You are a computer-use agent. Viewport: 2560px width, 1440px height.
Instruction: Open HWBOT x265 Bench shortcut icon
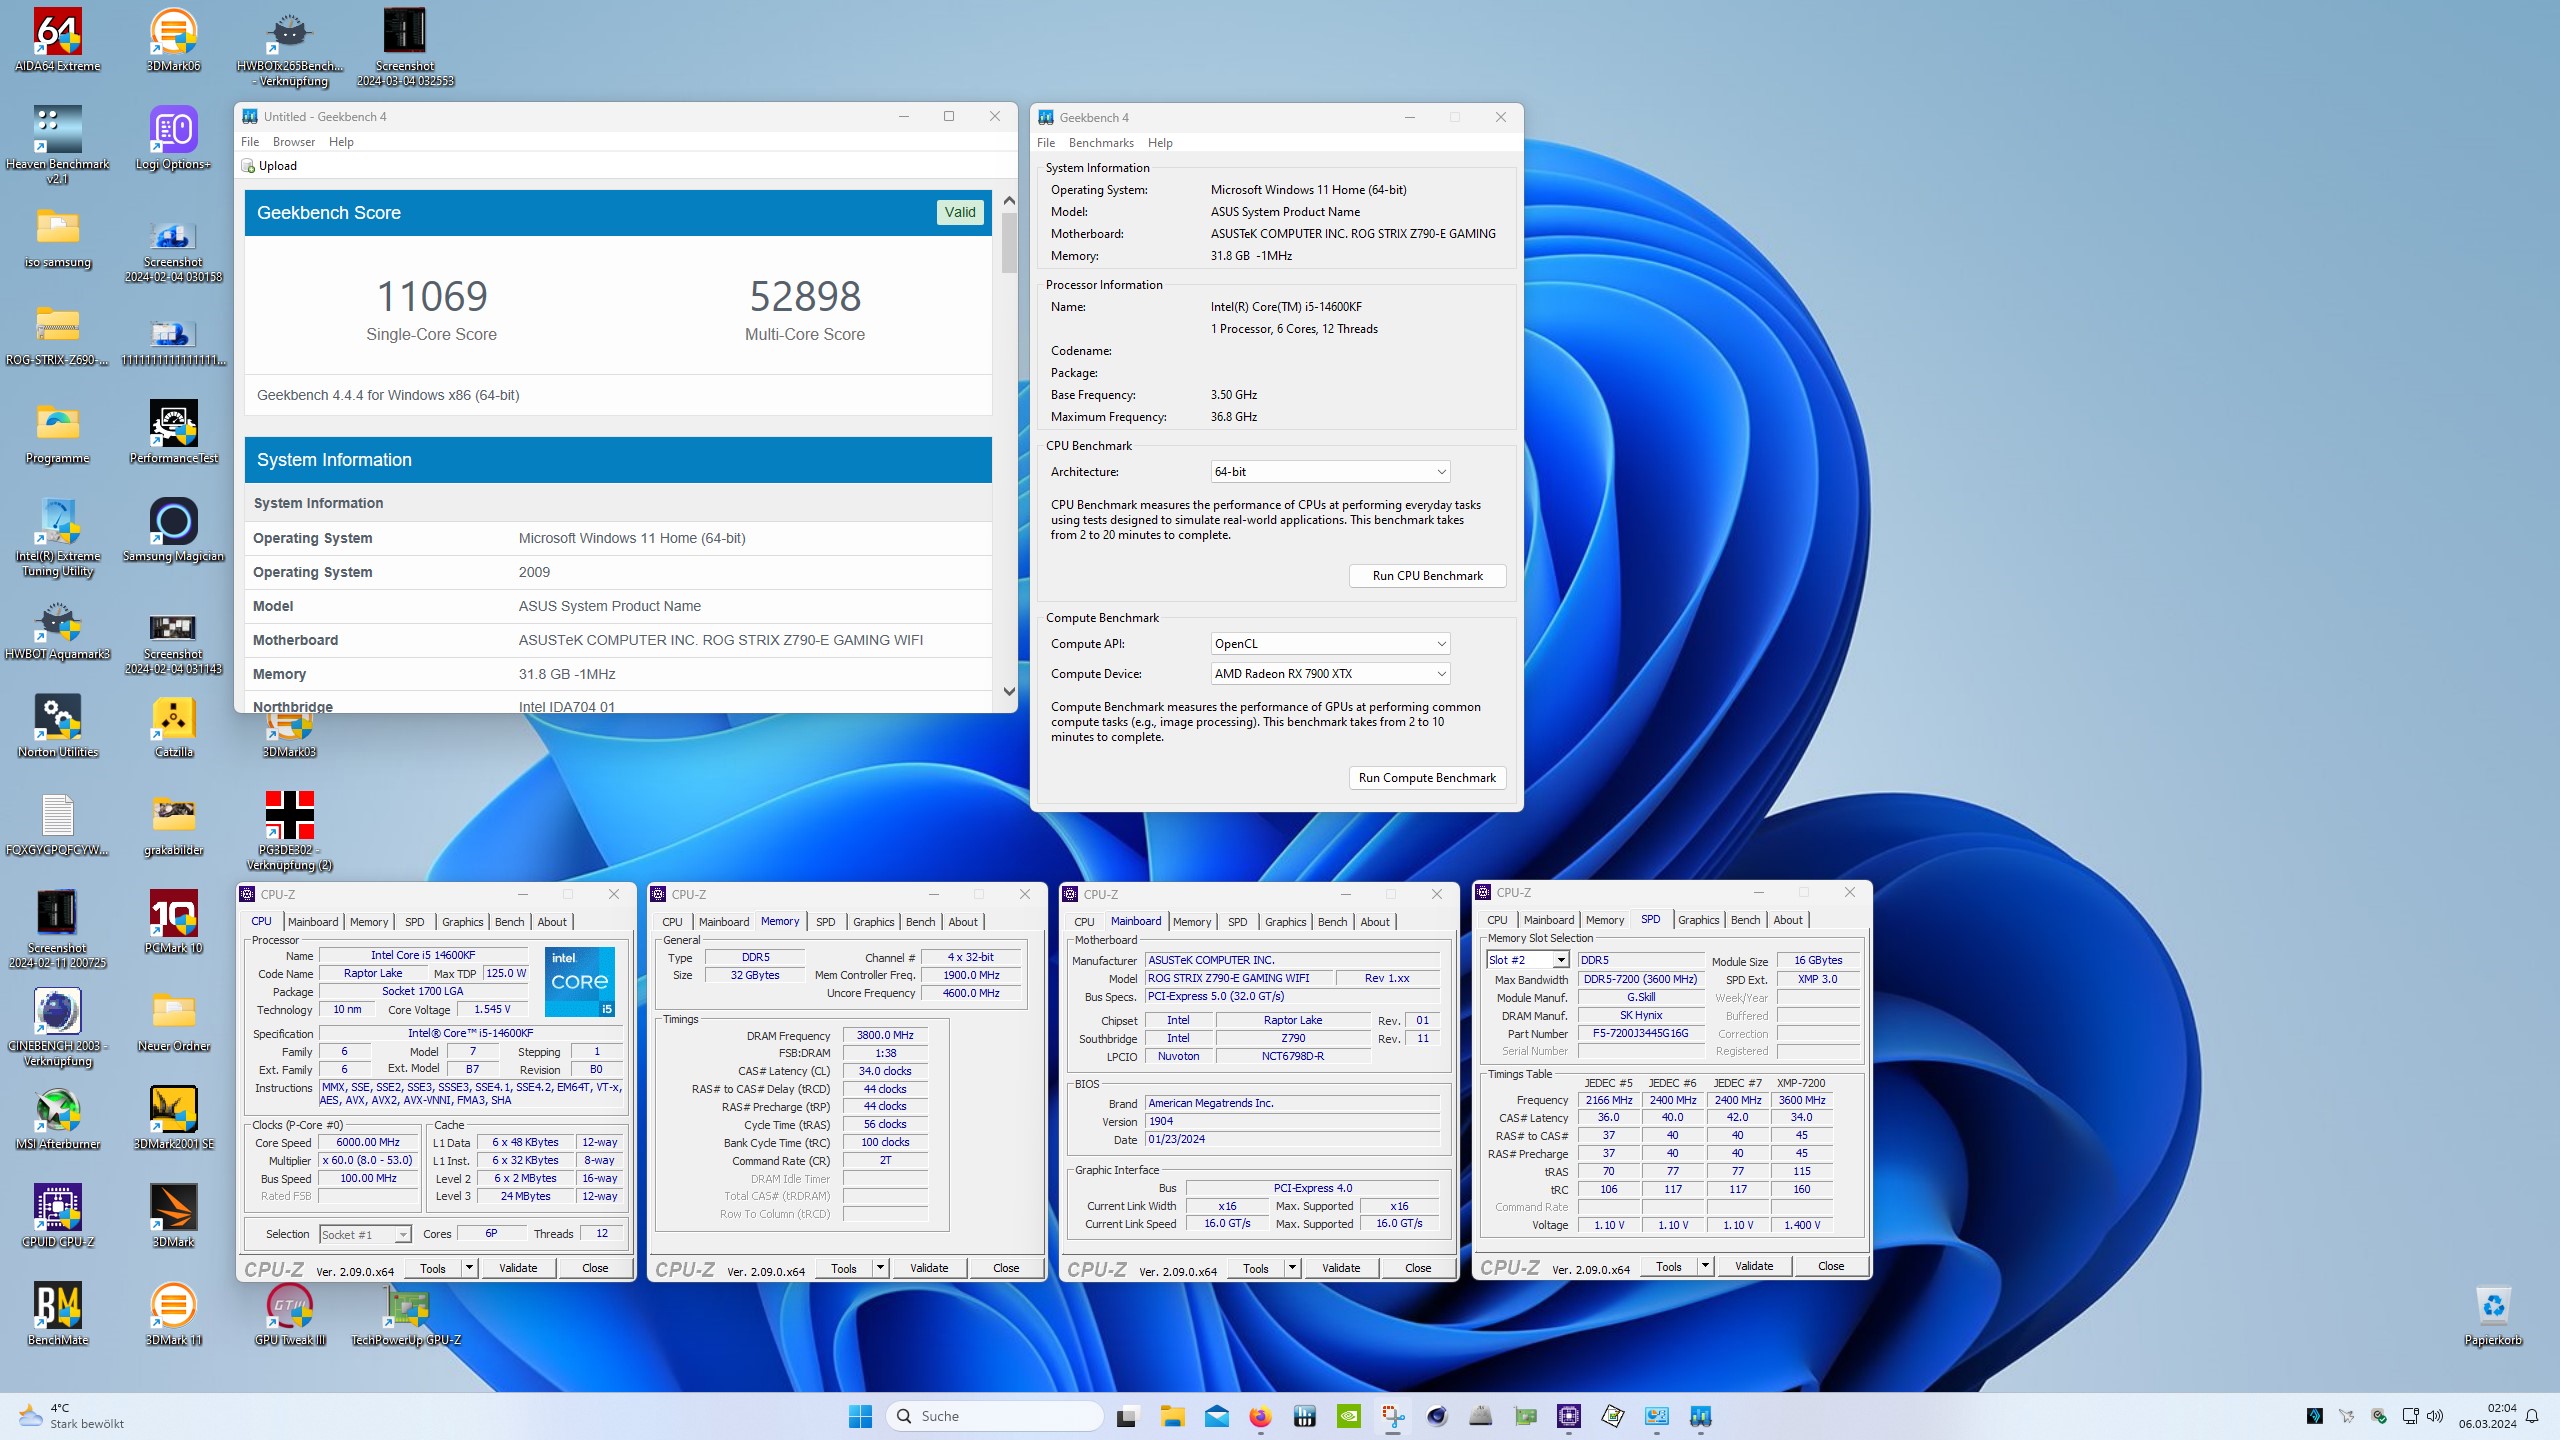click(x=290, y=47)
